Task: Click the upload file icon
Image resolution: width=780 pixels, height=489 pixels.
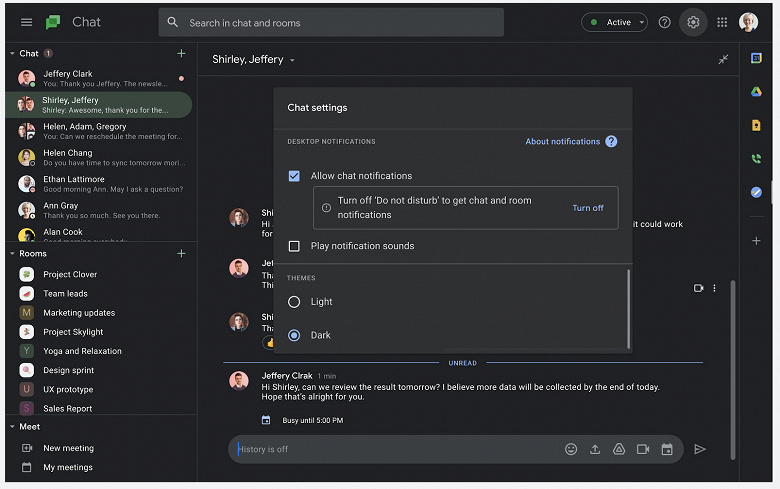Action: (x=594, y=449)
